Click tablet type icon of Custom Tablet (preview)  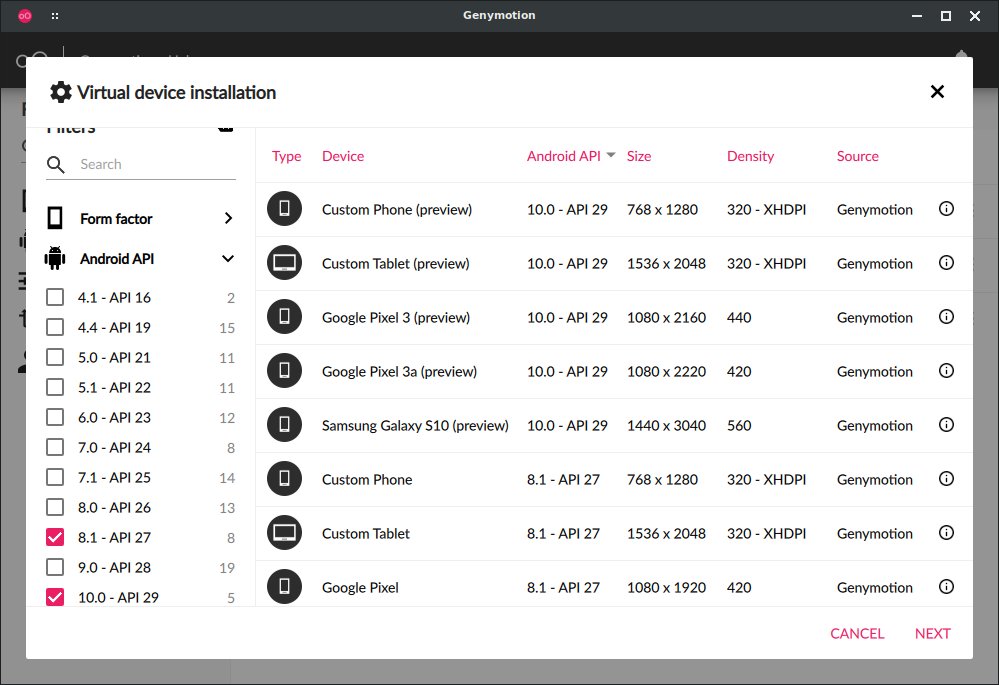pos(284,263)
